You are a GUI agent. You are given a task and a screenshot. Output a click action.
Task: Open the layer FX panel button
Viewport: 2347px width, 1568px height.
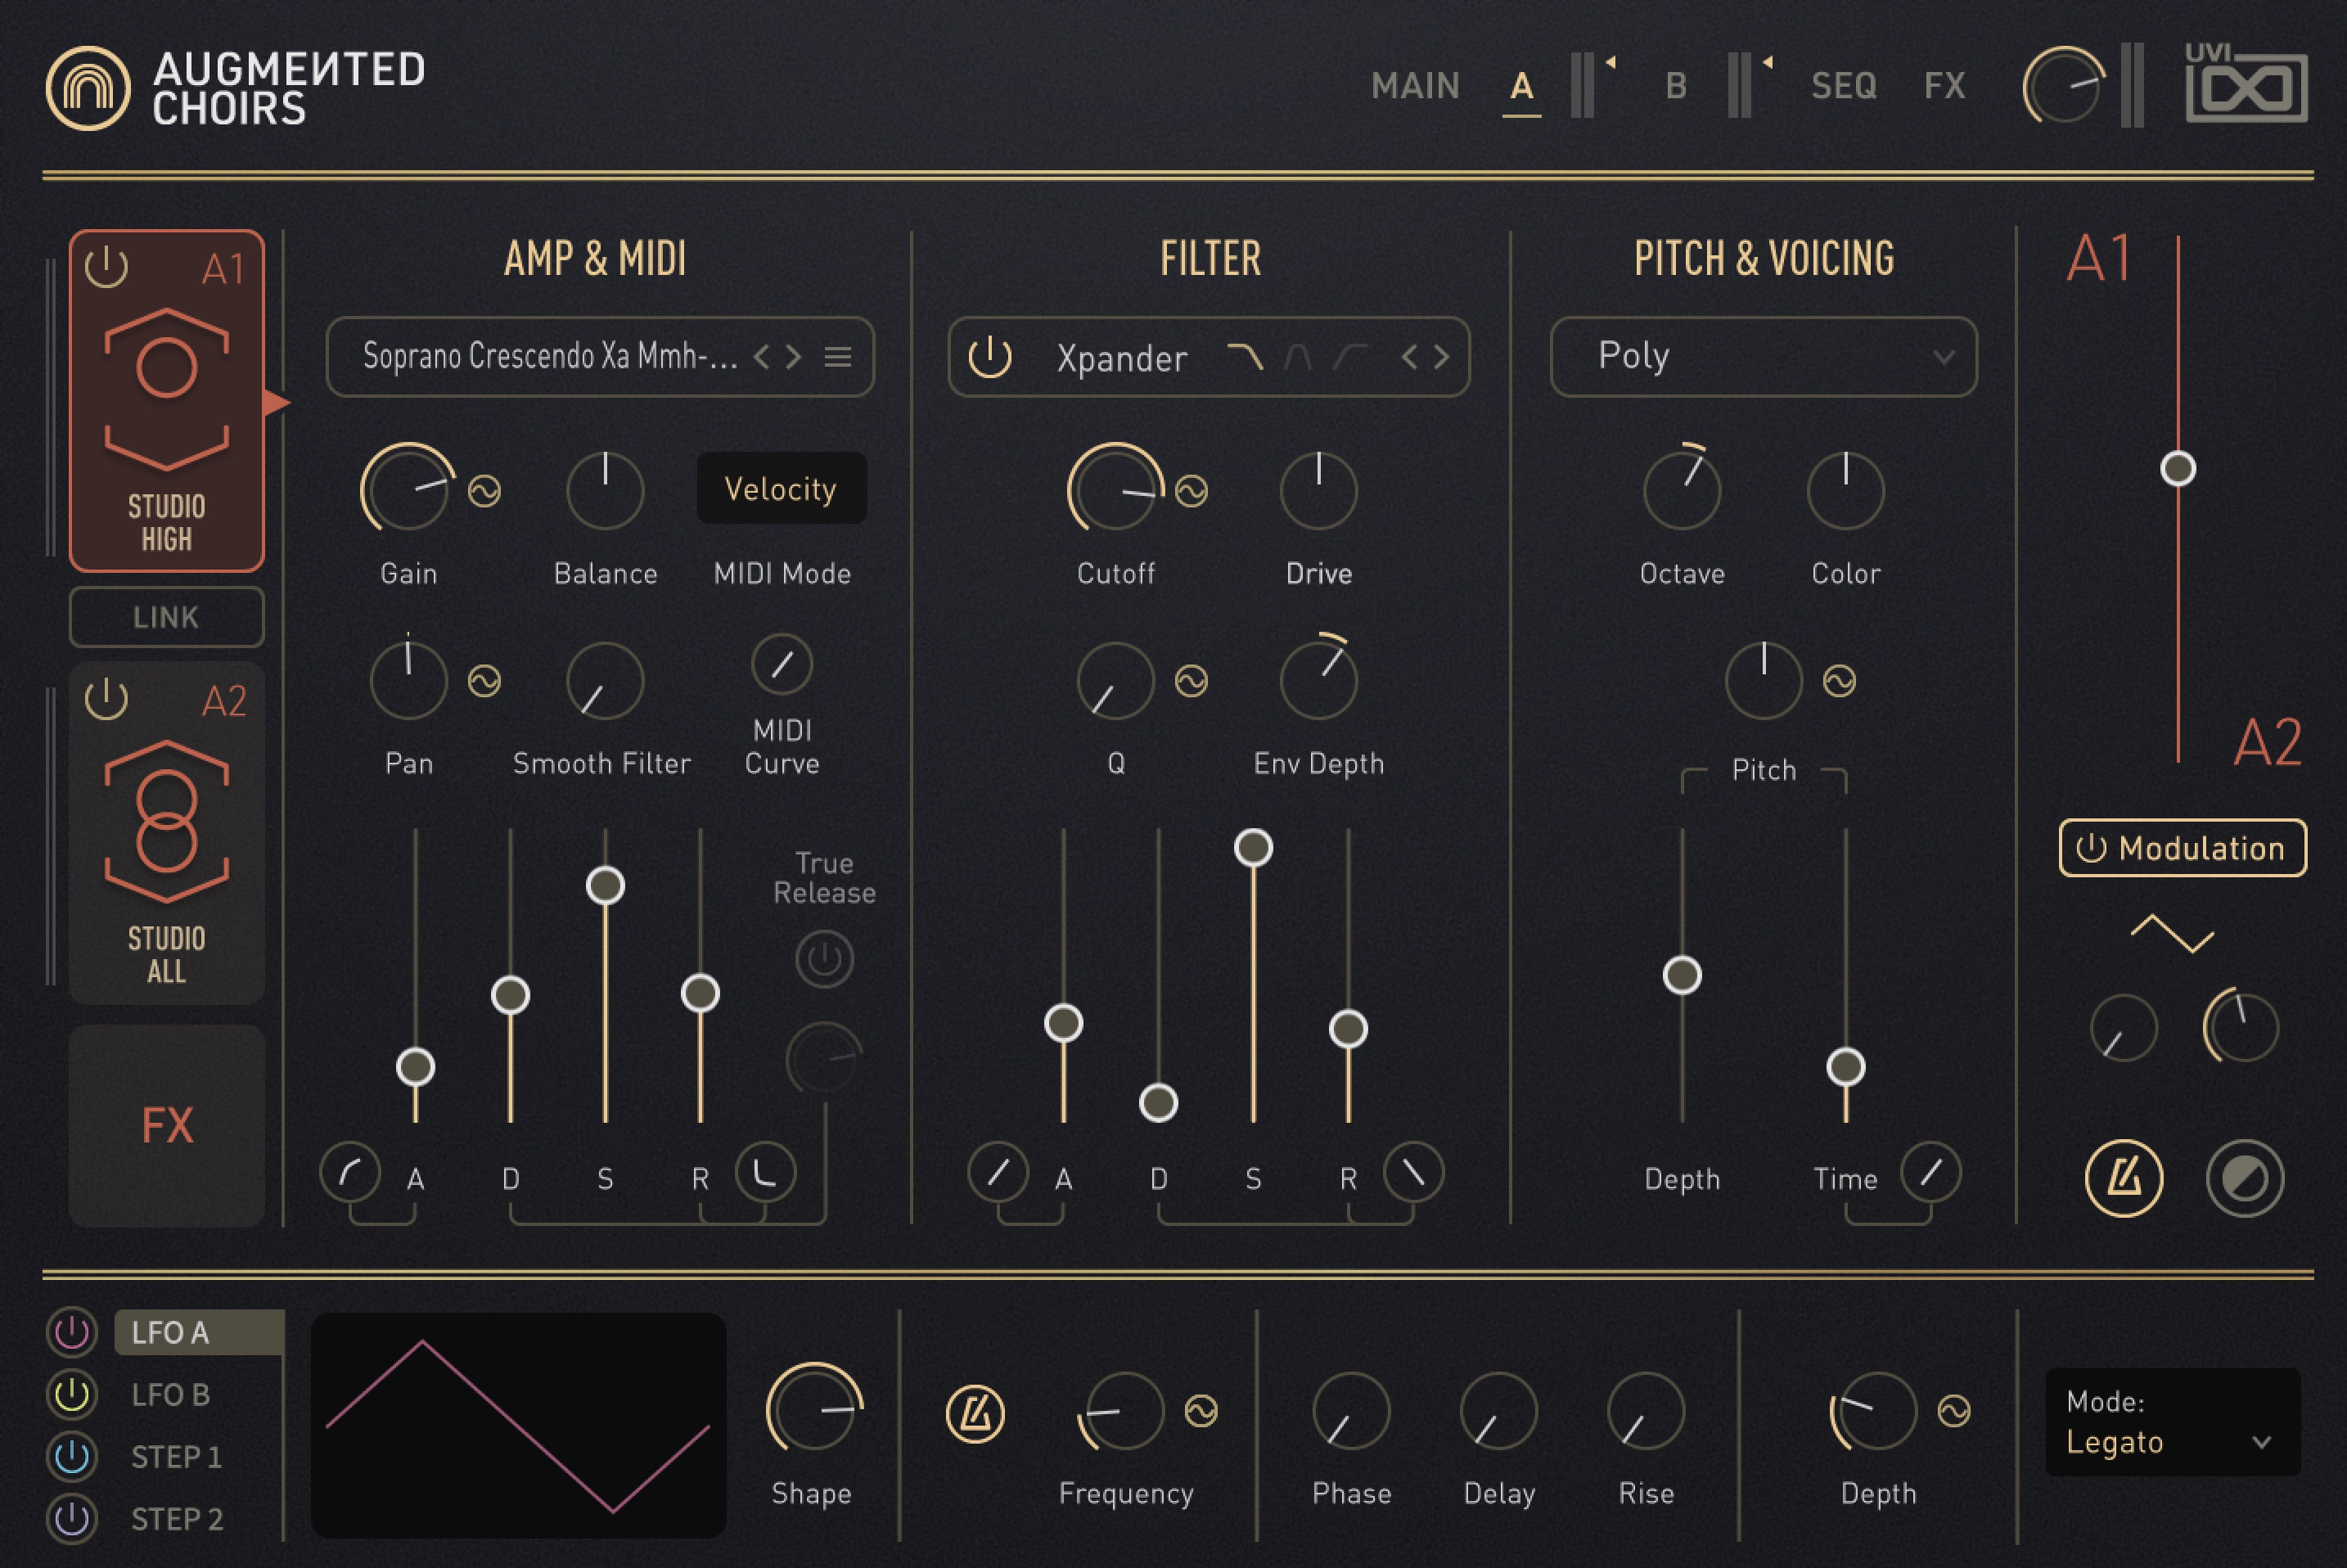click(x=167, y=1125)
